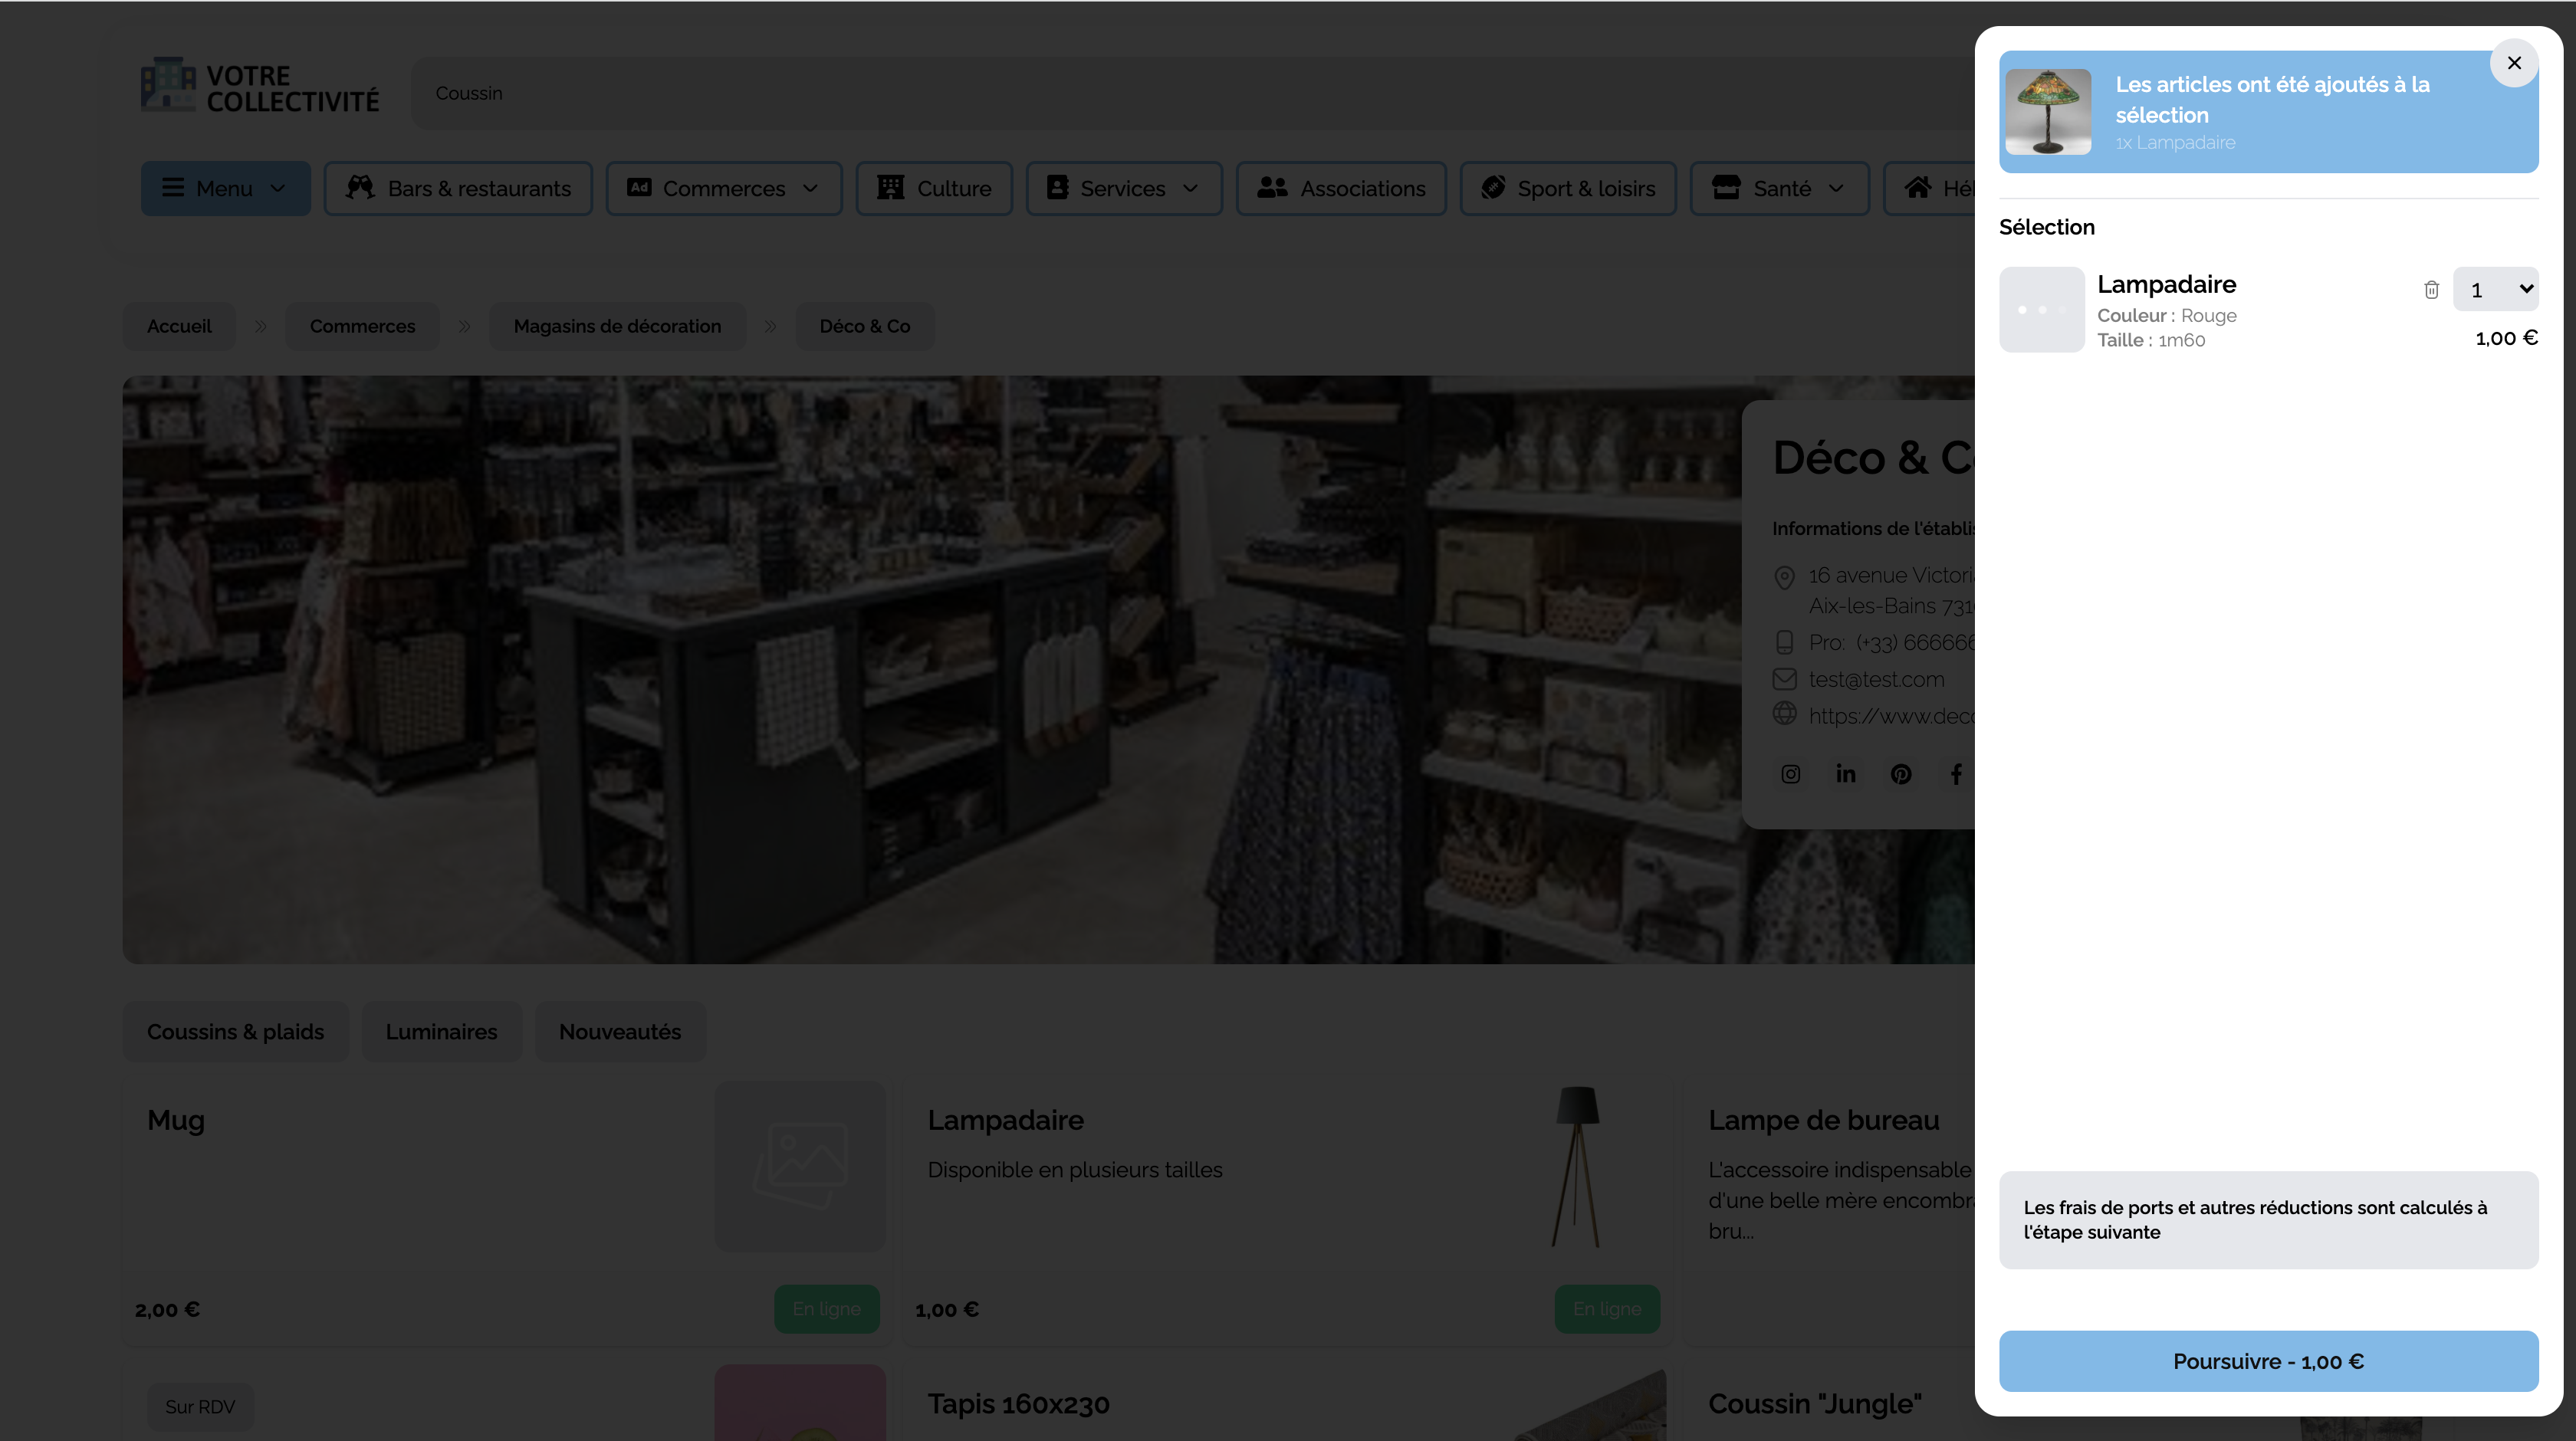Screen dimensions: 2576x1441
Task: Click the lamp thumbnail in notification
Action: coord(2048,111)
